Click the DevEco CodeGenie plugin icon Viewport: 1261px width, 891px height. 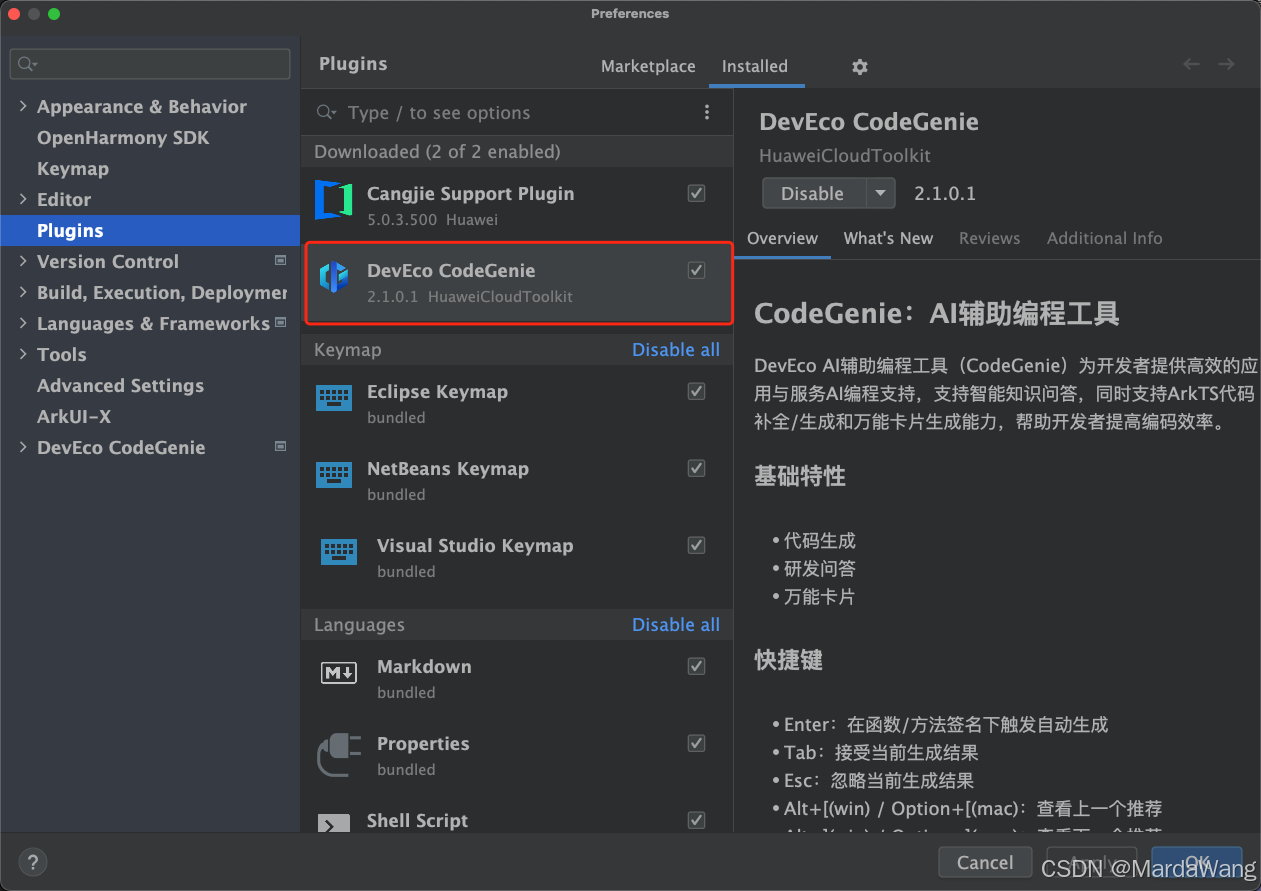tap(334, 277)
